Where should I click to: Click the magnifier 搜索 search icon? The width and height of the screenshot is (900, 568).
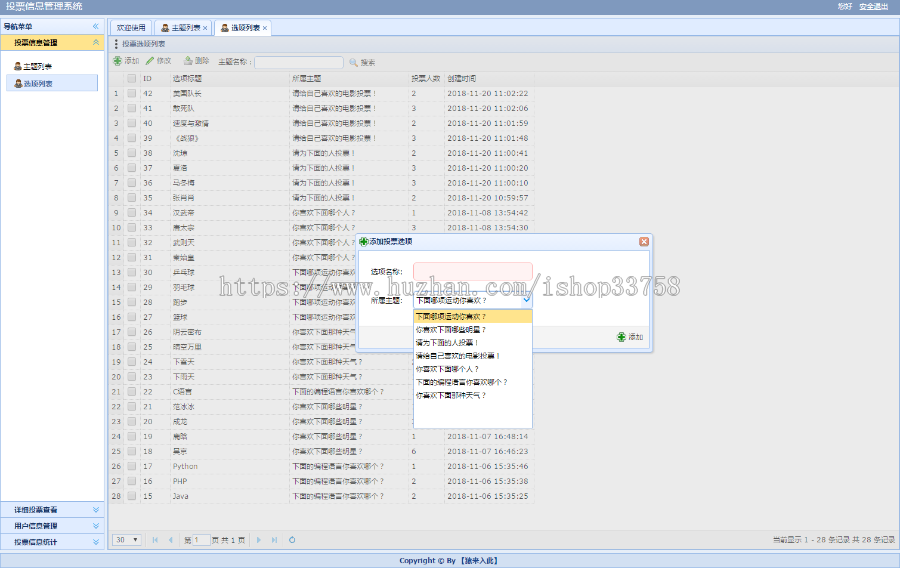pos(354,62)
